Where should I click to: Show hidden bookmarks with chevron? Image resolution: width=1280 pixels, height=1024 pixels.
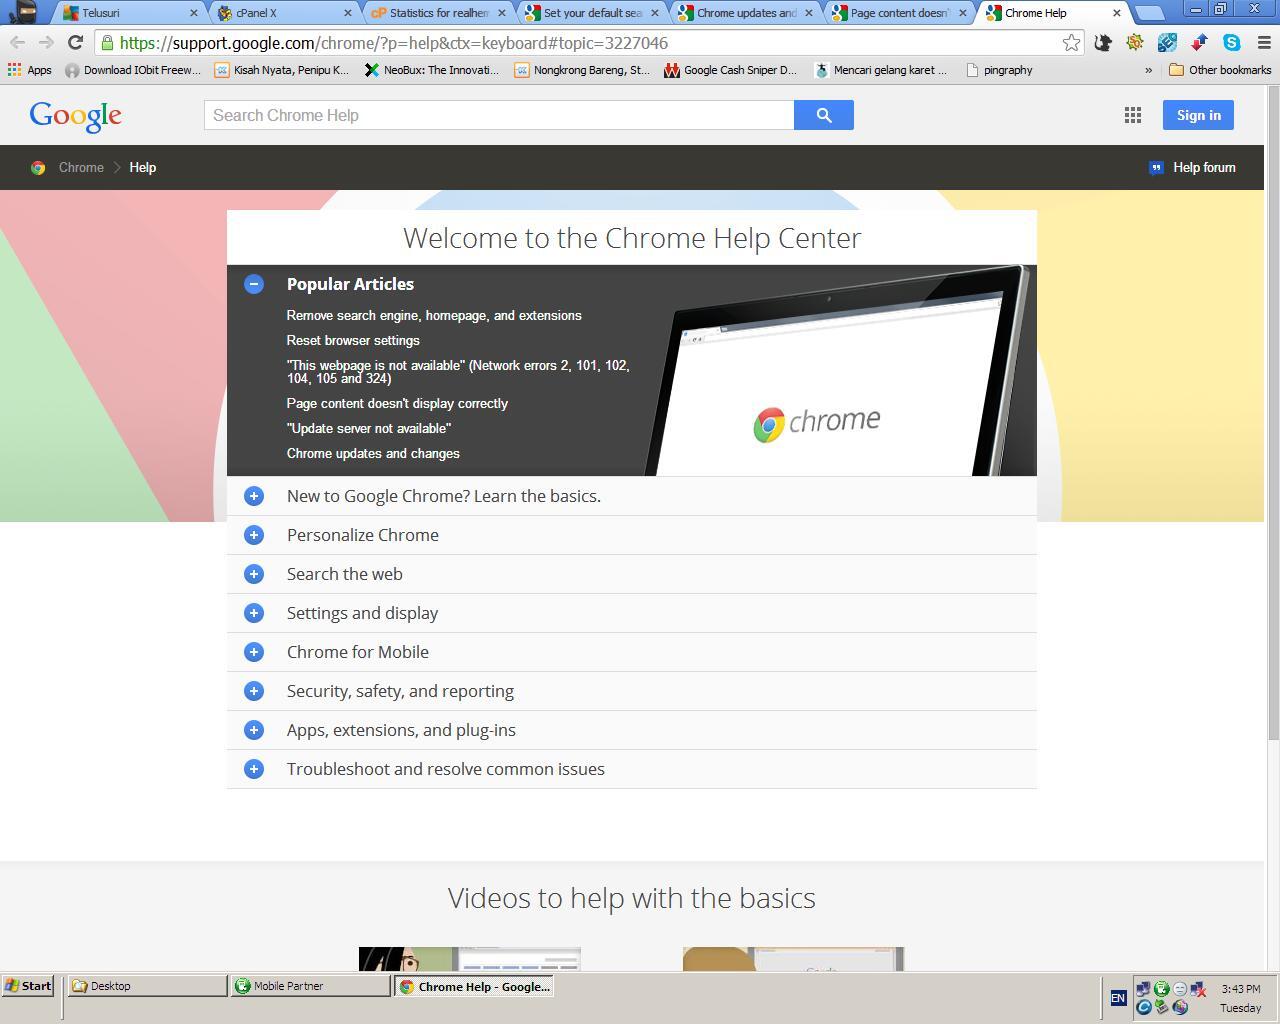1148,70
